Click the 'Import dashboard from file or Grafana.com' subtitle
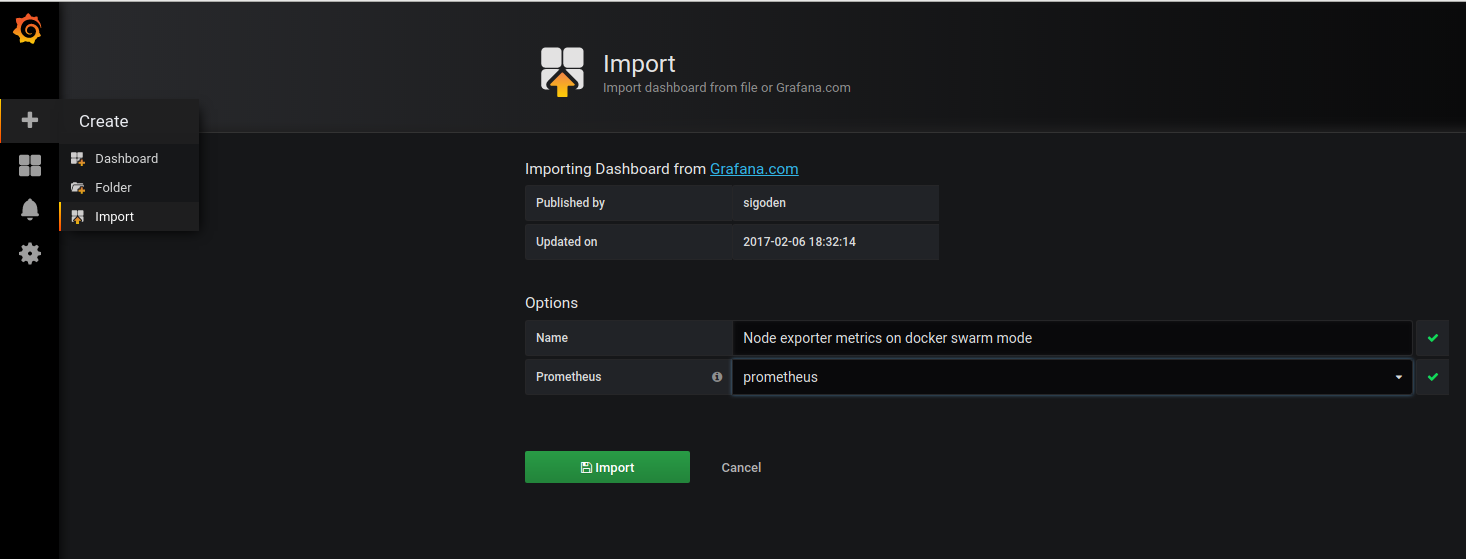This screenshot has height=559, width=1466. coord(727,88)
